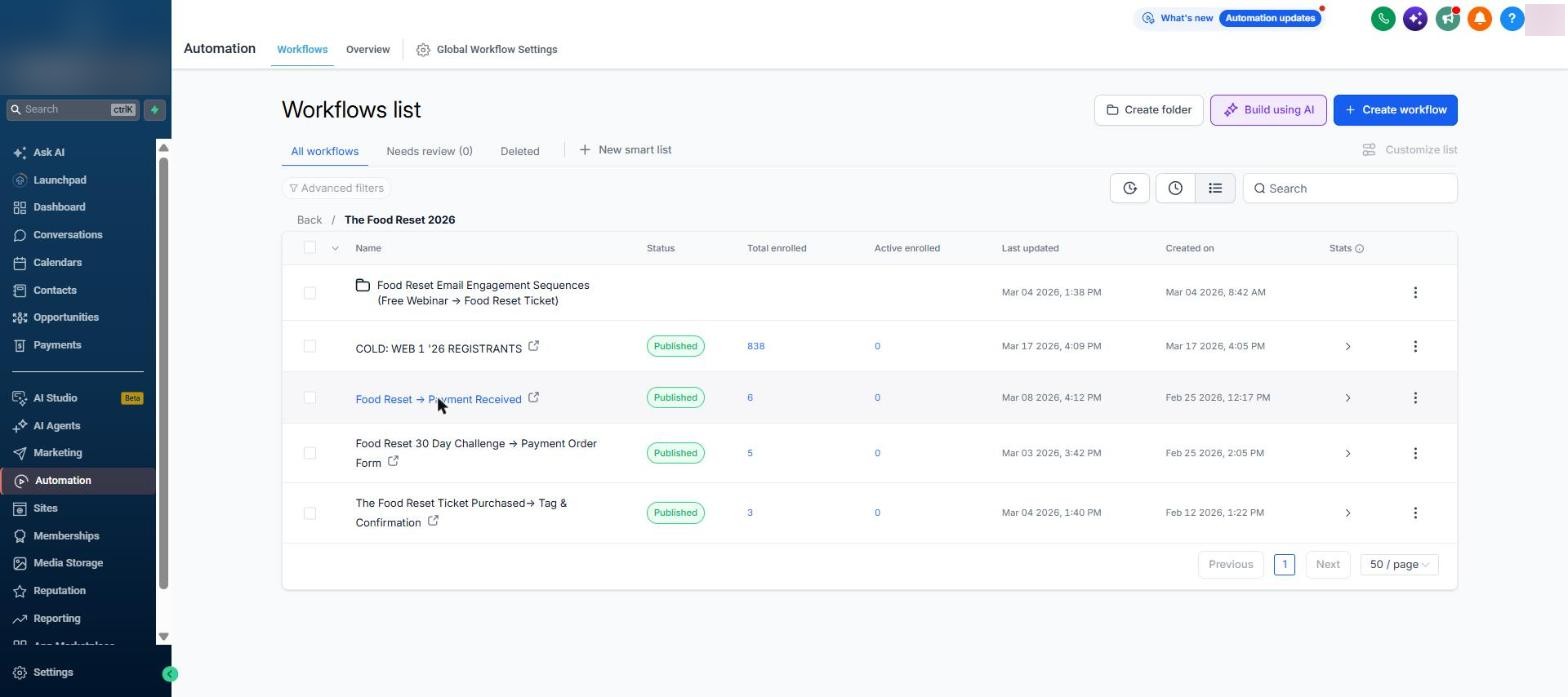Toggle the select-all checkbox in table header

(x=310, y=248)
